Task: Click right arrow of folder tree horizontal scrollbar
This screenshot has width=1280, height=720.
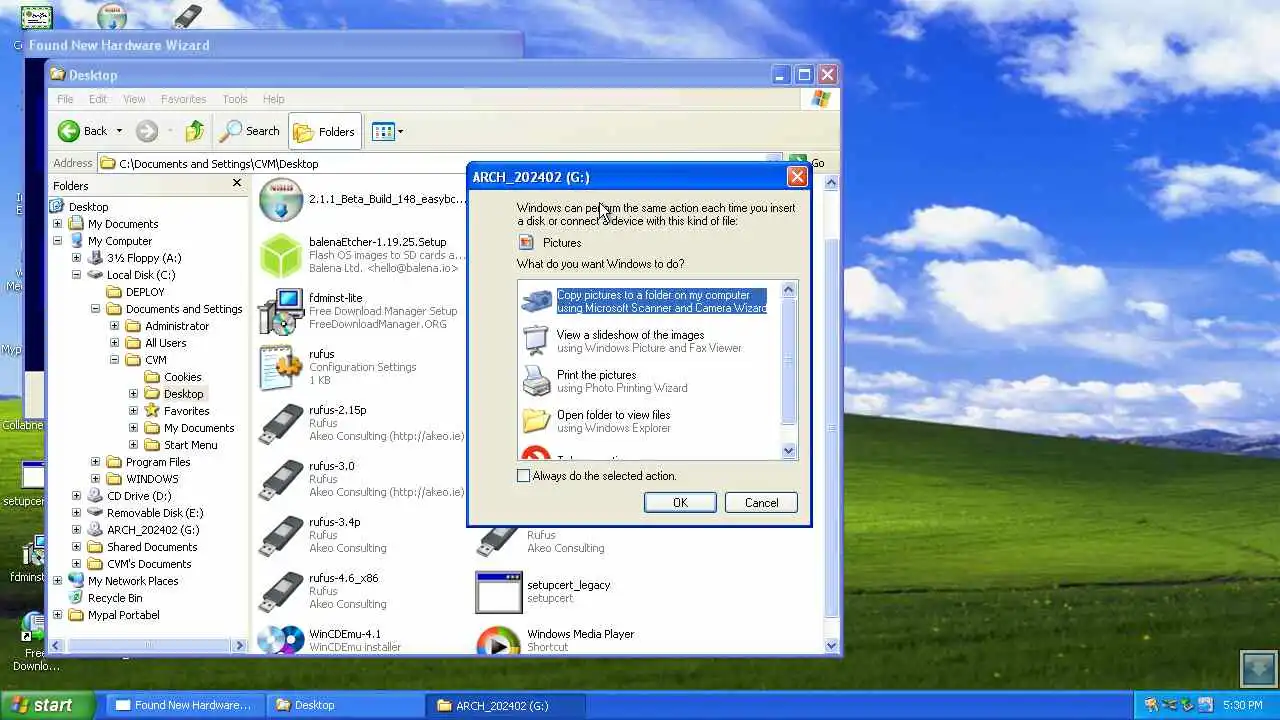Action: click(x=240, y=646)
